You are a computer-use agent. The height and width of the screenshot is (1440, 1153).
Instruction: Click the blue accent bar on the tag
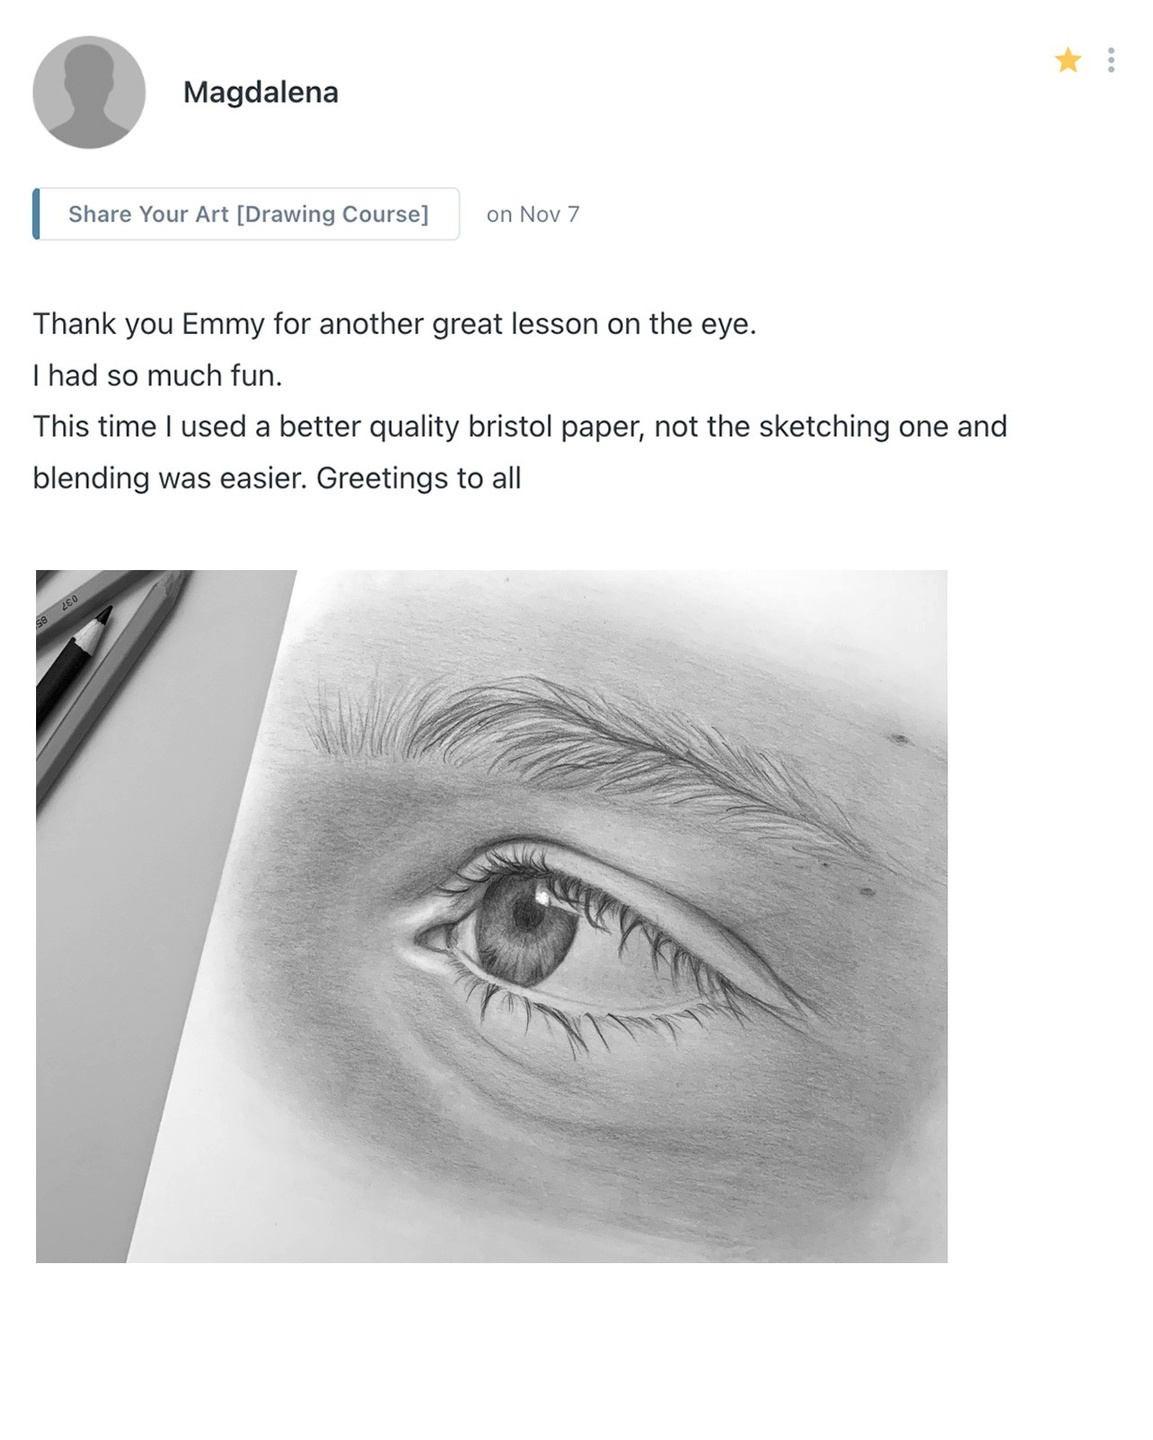36,214
